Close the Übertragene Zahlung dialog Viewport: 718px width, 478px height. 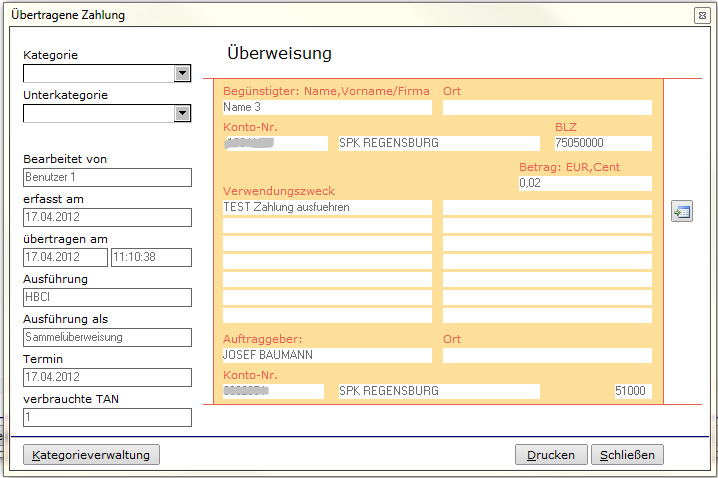coord(702,16)
